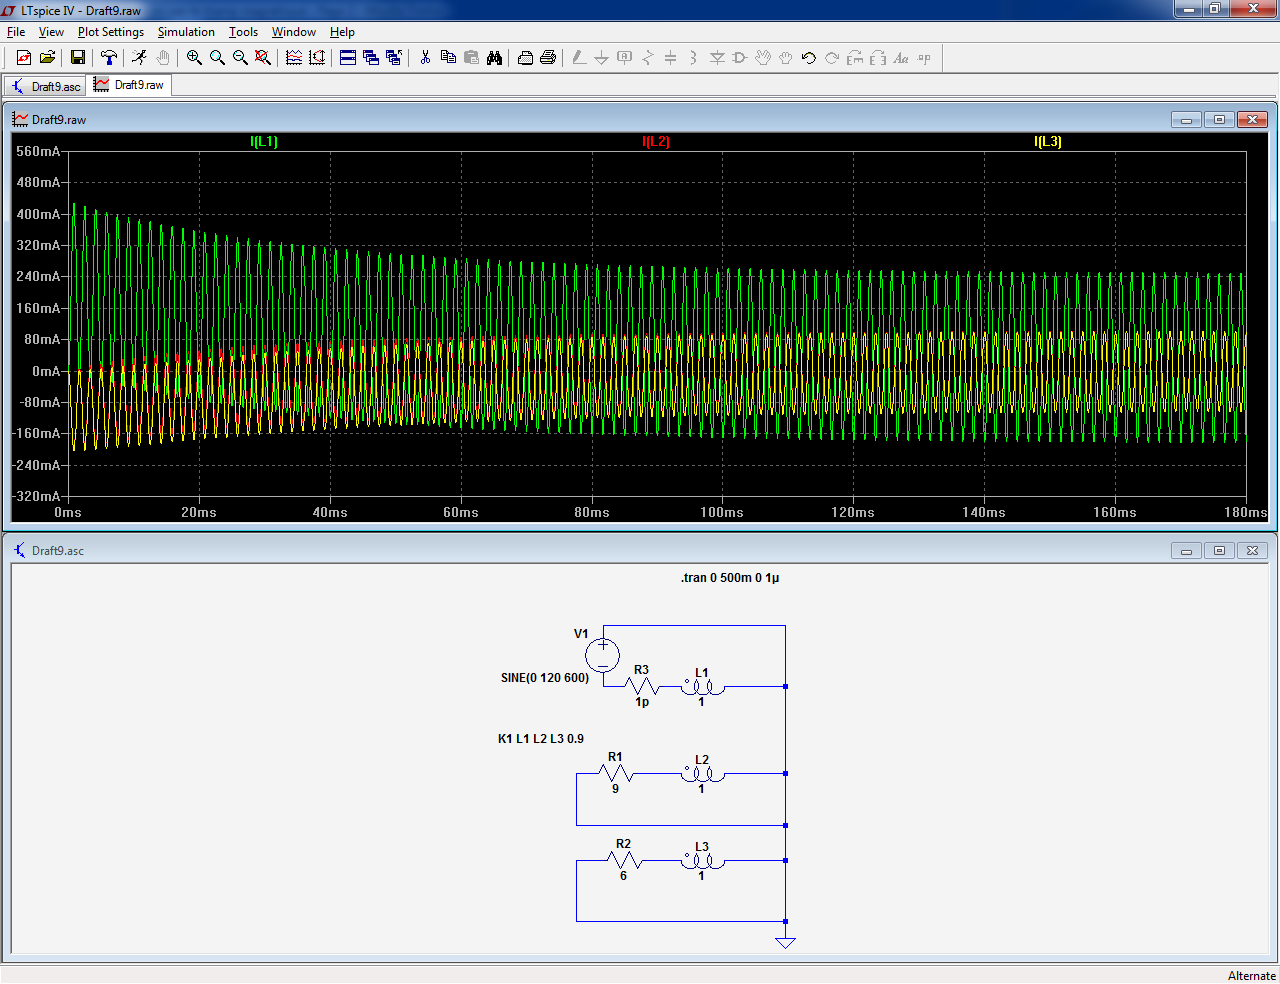
Task: Open the Control Panel hammer icon
Action: tap(109, 58)
